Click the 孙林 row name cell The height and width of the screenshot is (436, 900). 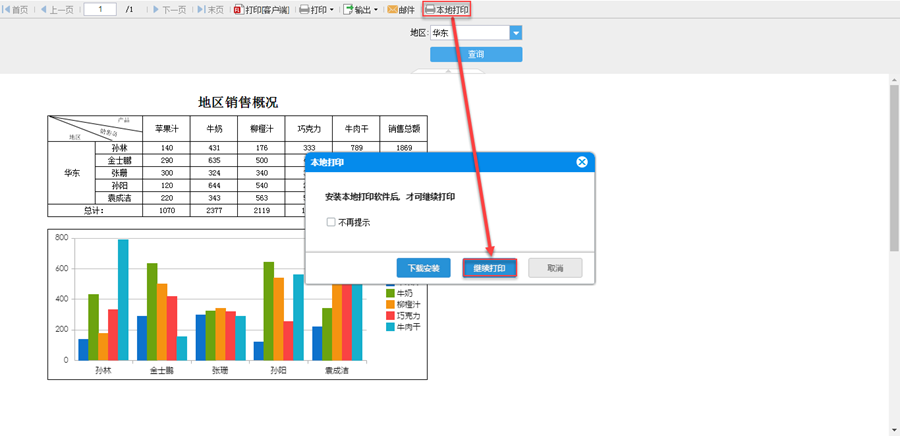click(x=119, y=148)
